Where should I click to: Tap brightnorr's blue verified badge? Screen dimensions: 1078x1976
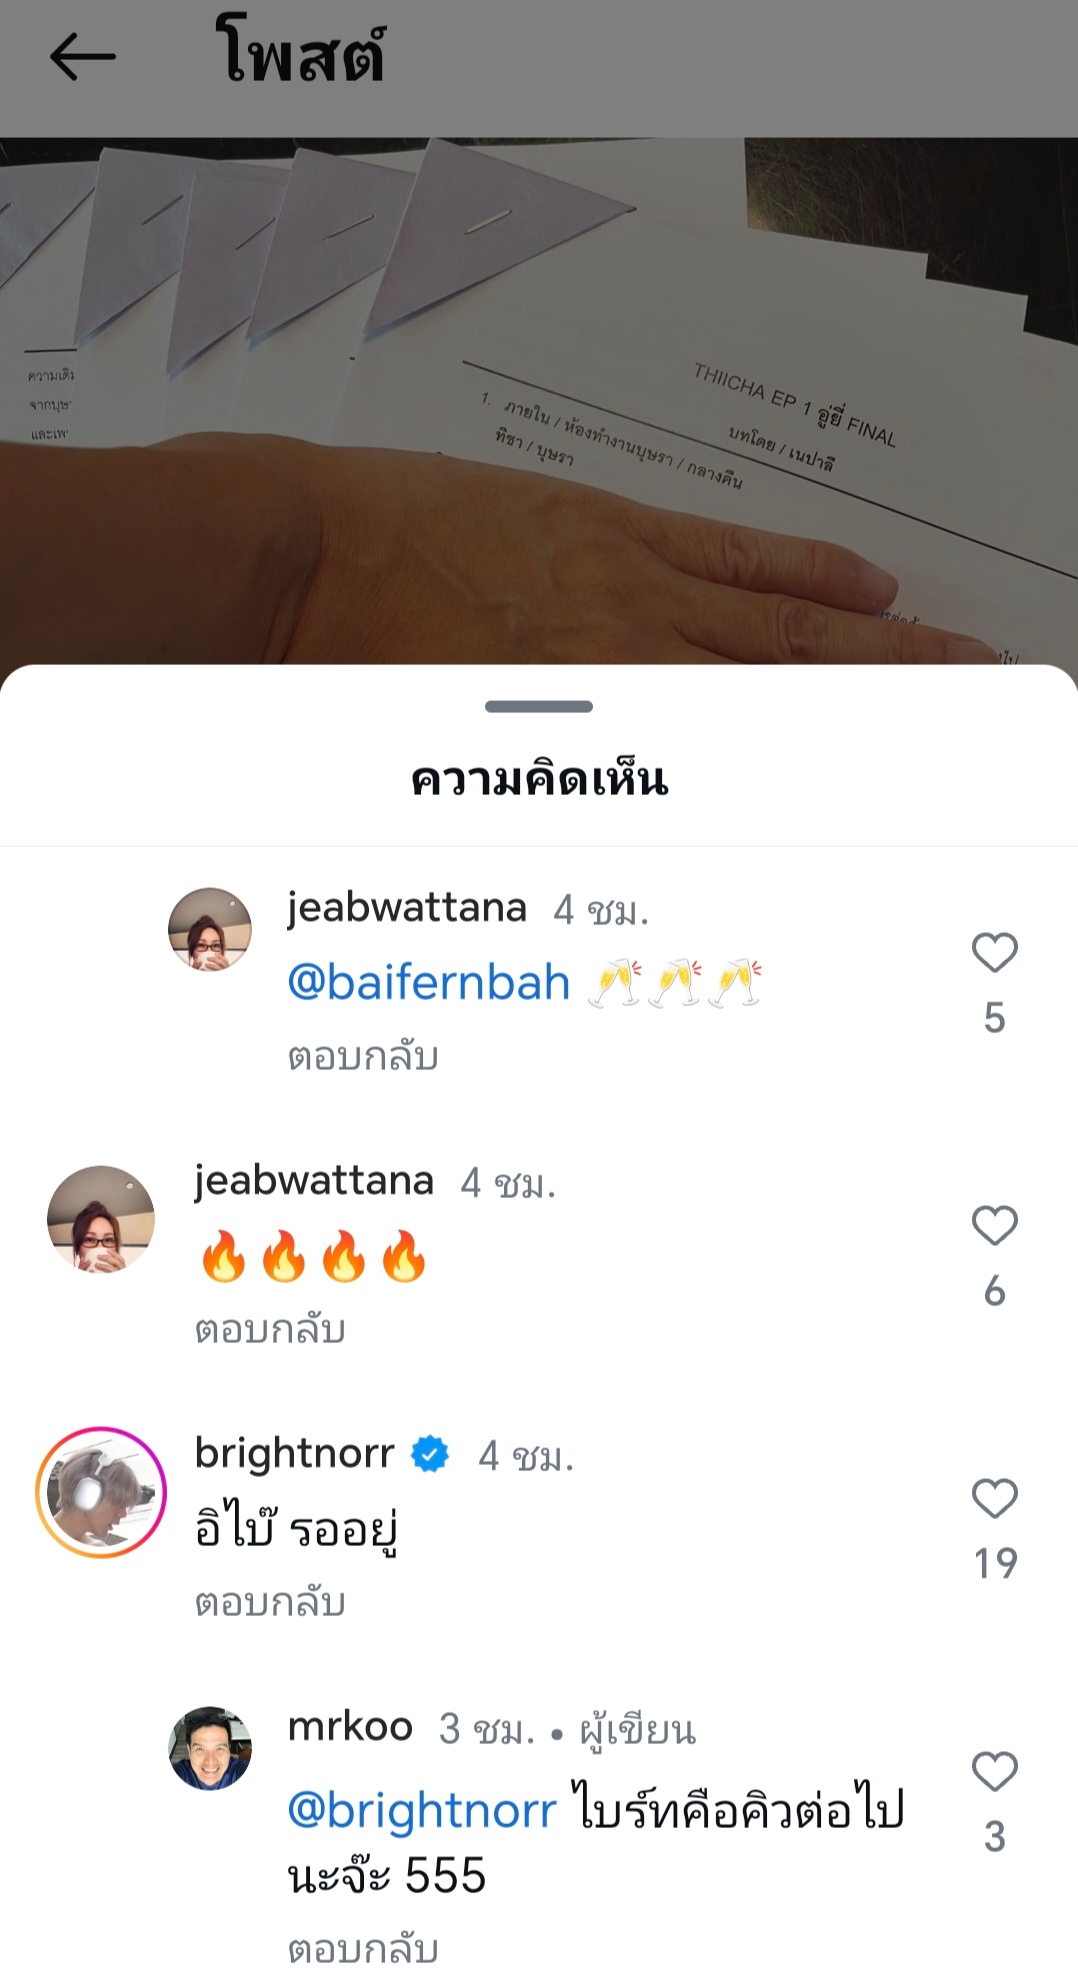coord(431,1455)
